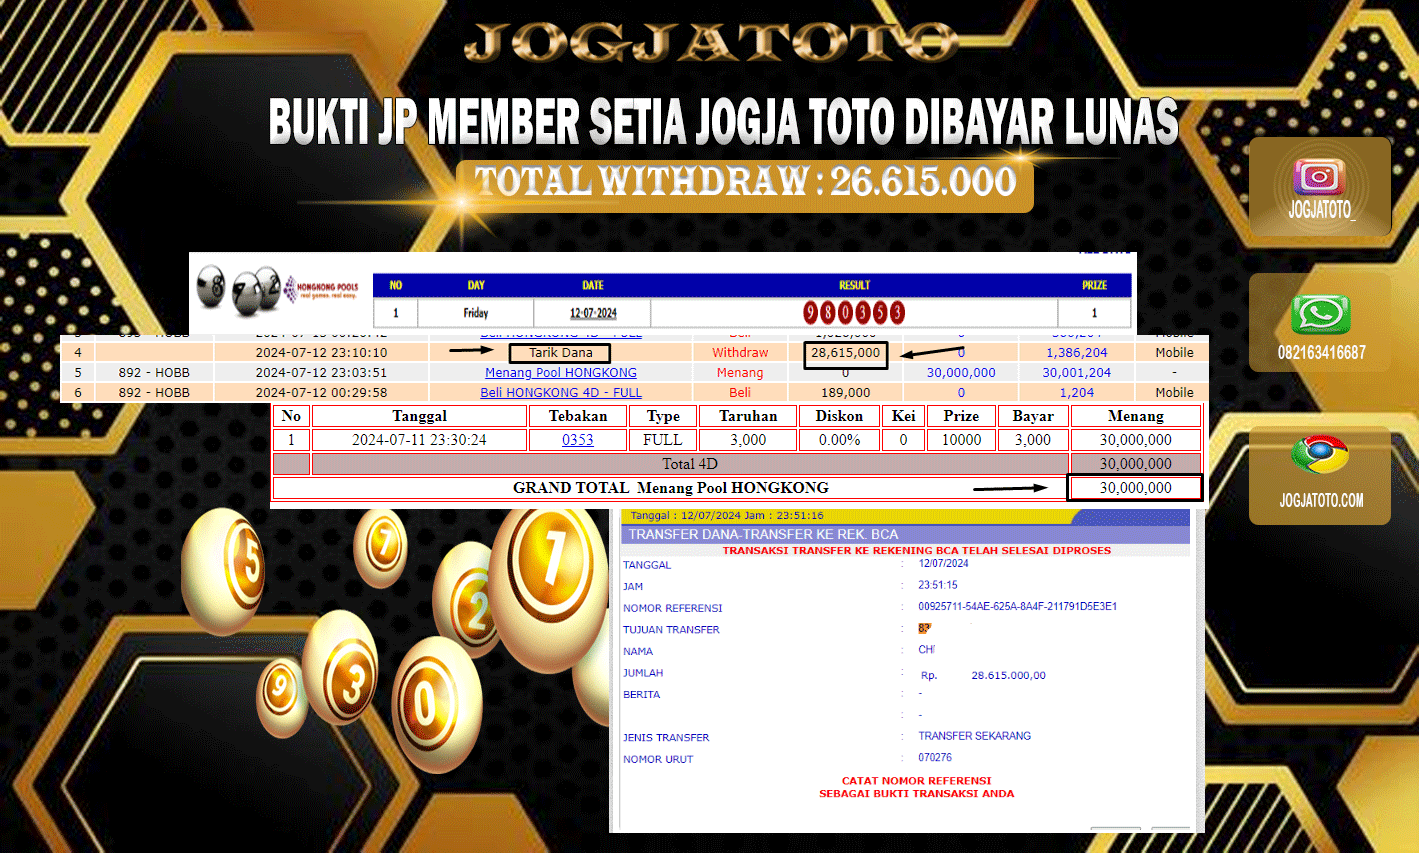Image resolution: width=1419 pixels, height=853 pixels.
Task: Click the 1,386,204 balance value
Action: pos(1077,352)
